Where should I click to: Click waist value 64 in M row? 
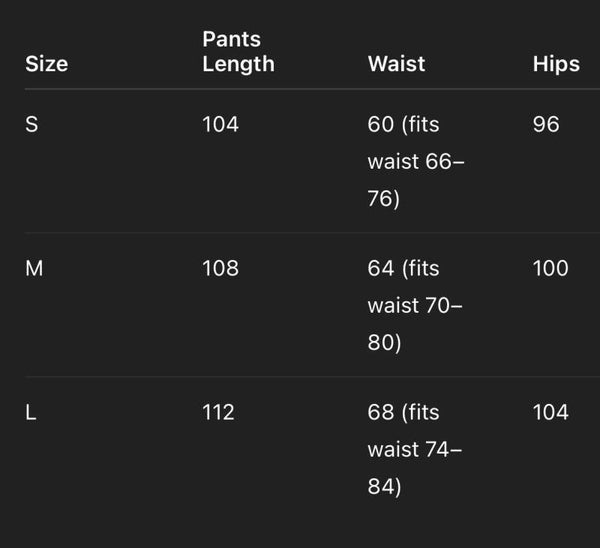(x=381, y=269)
